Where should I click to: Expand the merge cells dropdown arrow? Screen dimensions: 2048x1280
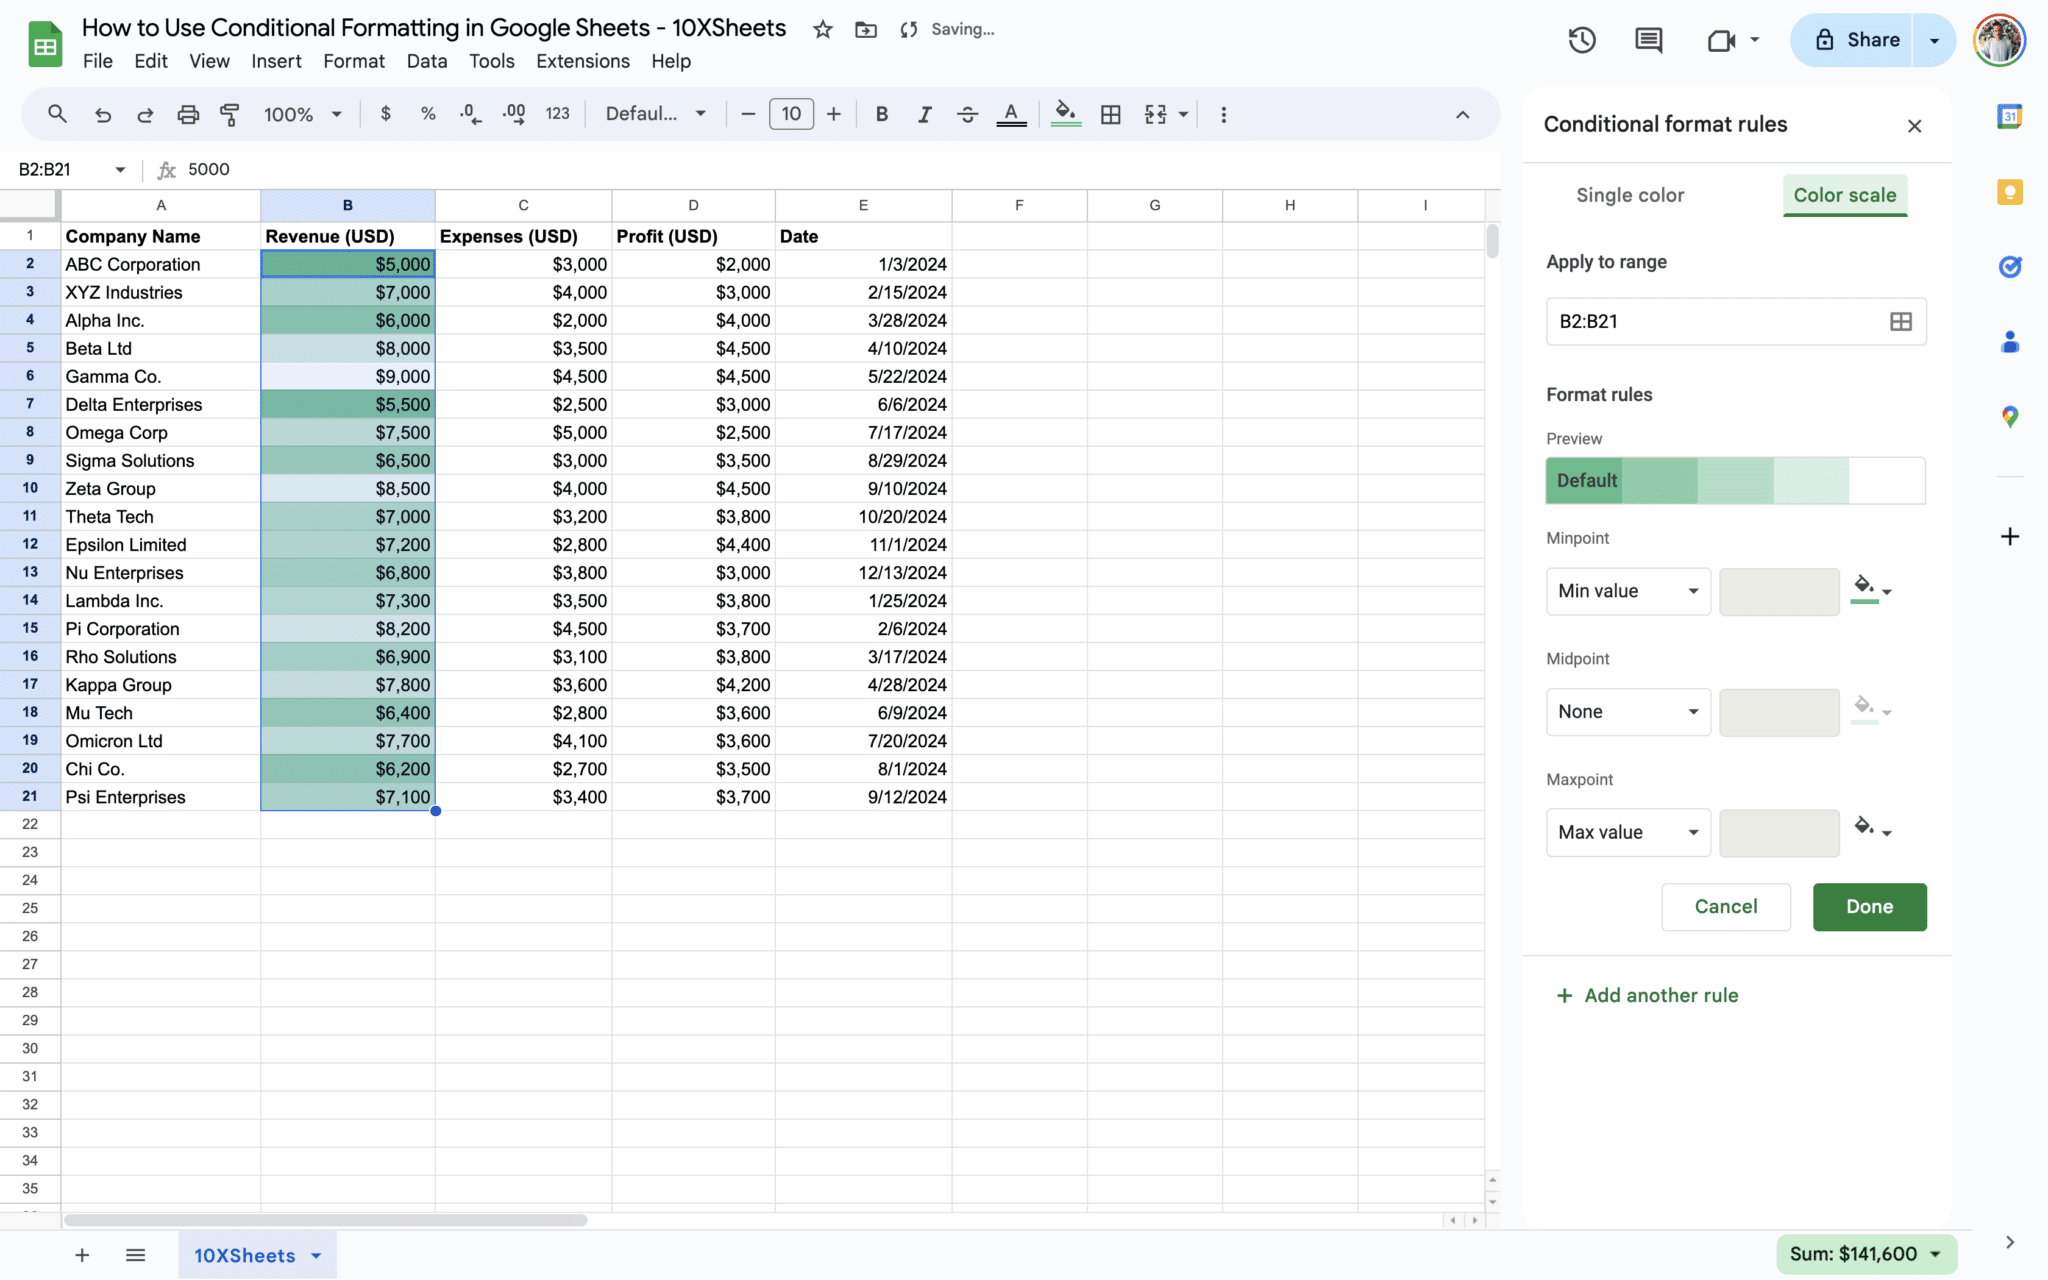[x=1183, y=115]
